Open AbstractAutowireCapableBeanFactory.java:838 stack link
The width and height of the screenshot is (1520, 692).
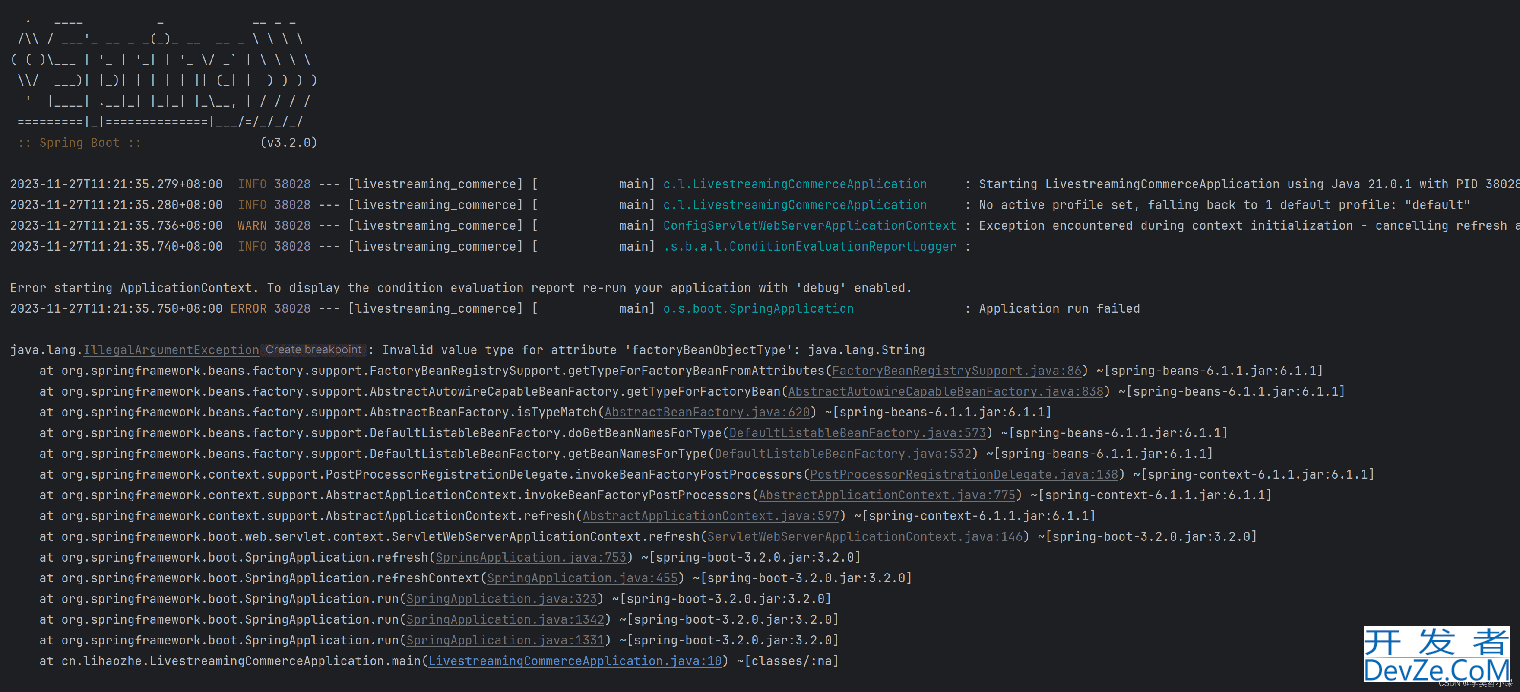click(x=946, y=392)
